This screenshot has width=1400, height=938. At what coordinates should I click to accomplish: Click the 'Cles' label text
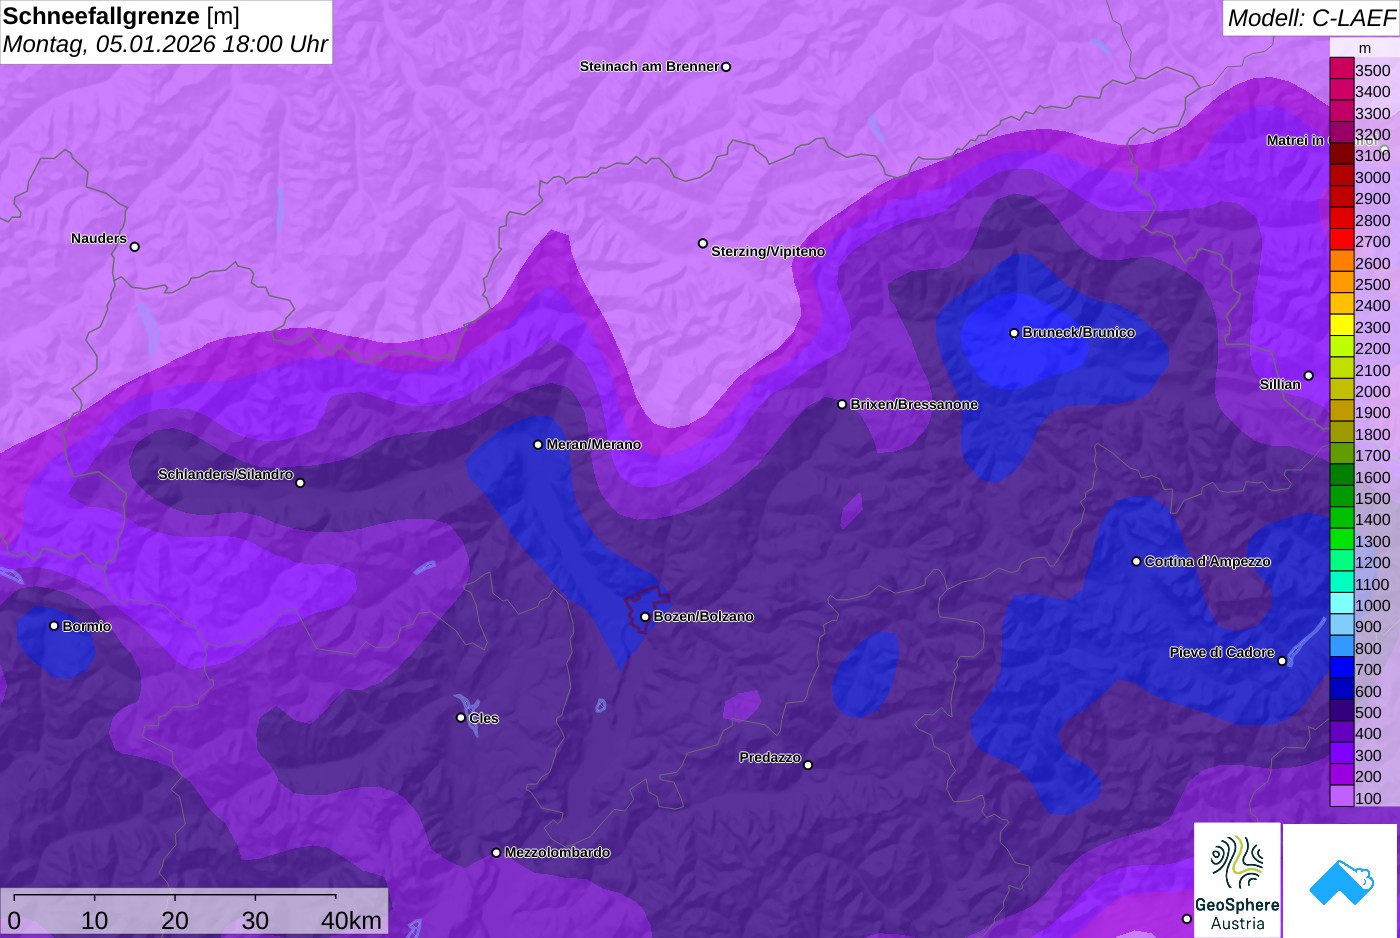click(484, 718)
